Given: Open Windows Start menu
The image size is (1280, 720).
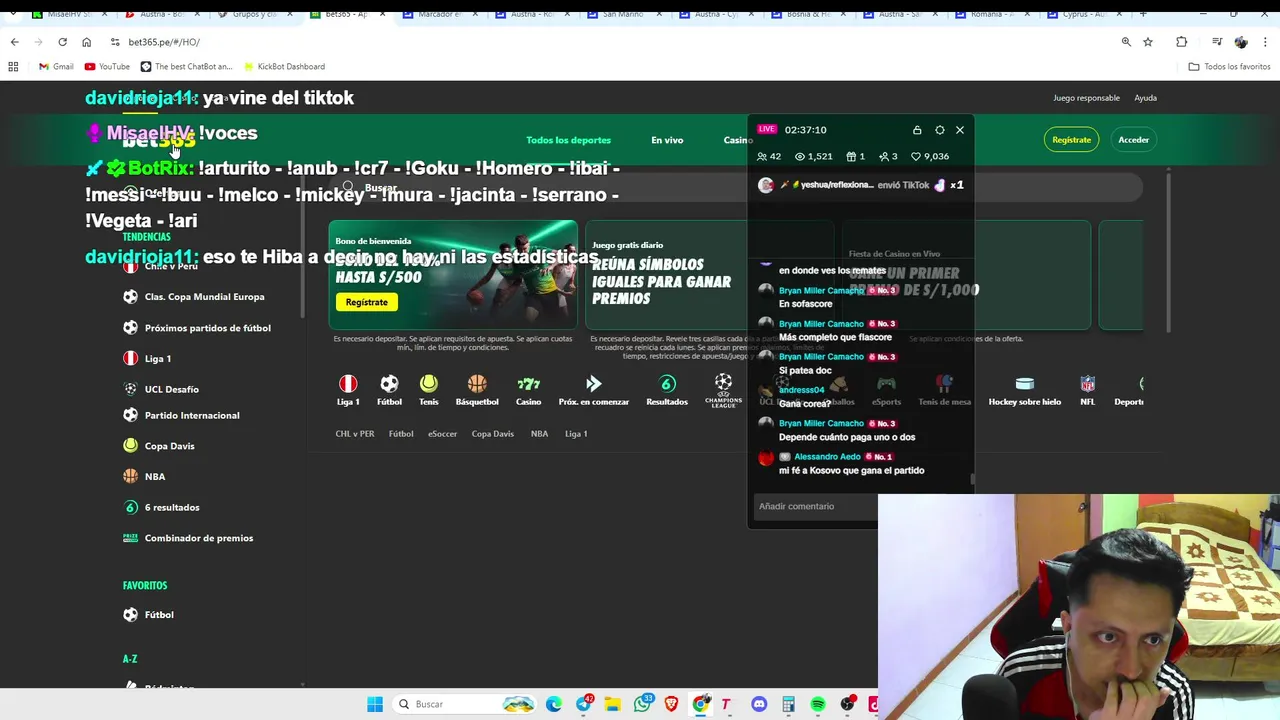Looking at the screenshot, I should click(x=375, y=704).
